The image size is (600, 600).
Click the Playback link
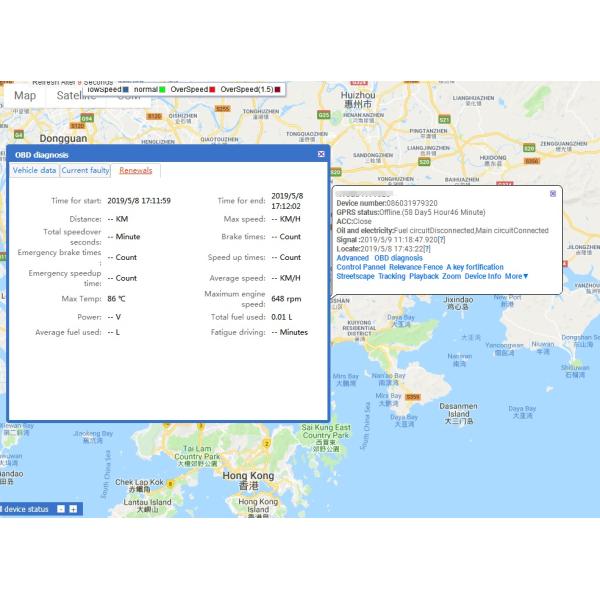pos(423,276)
